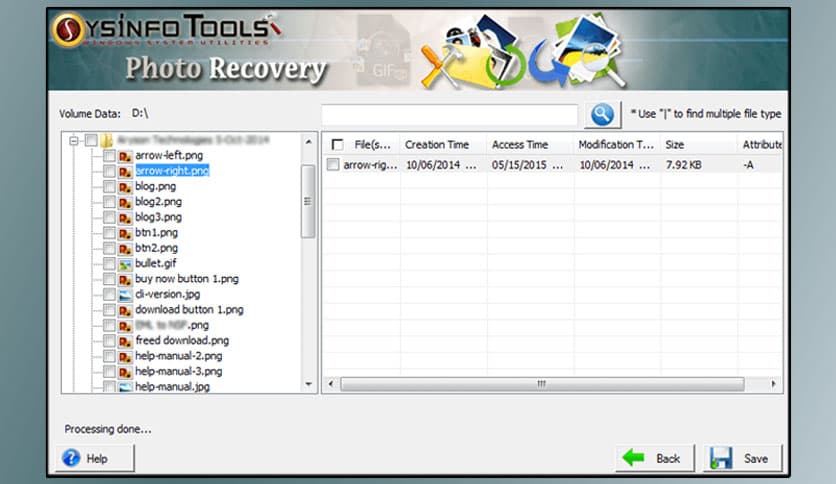Click the help-manual-3.png icon
836x484 pixels.
(x=125, y=373)
